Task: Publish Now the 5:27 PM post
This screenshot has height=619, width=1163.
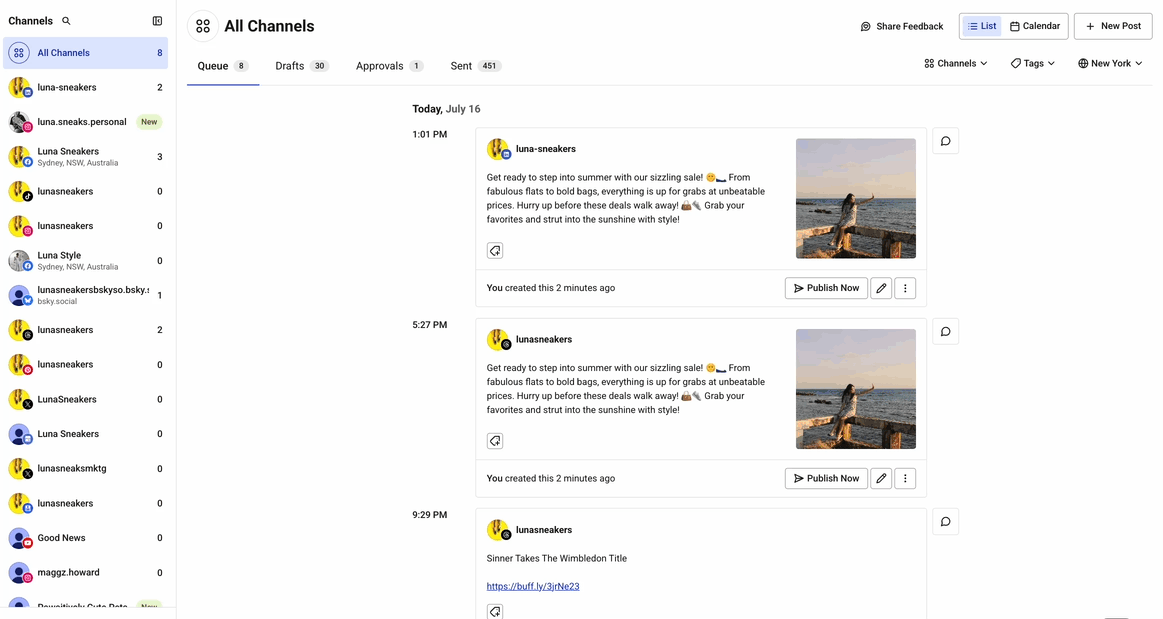Action: pos(826,479)
